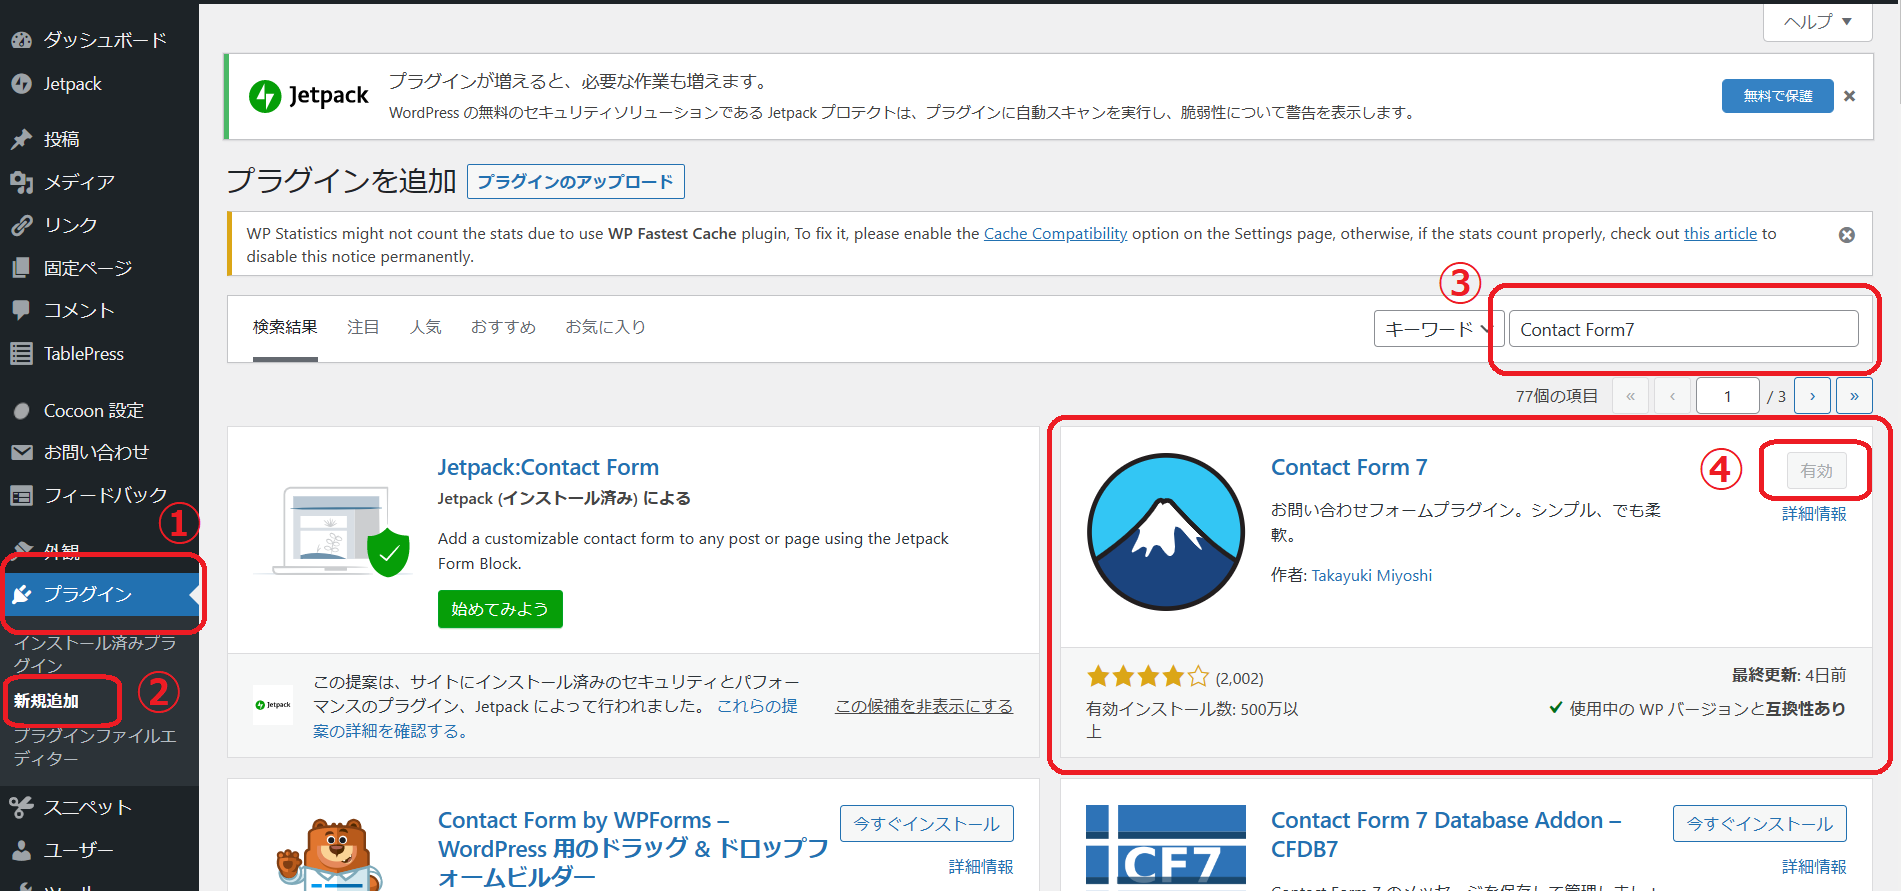Dismiss the WP Statistics notice
Screen dimensions: 1901x891
1847,235
